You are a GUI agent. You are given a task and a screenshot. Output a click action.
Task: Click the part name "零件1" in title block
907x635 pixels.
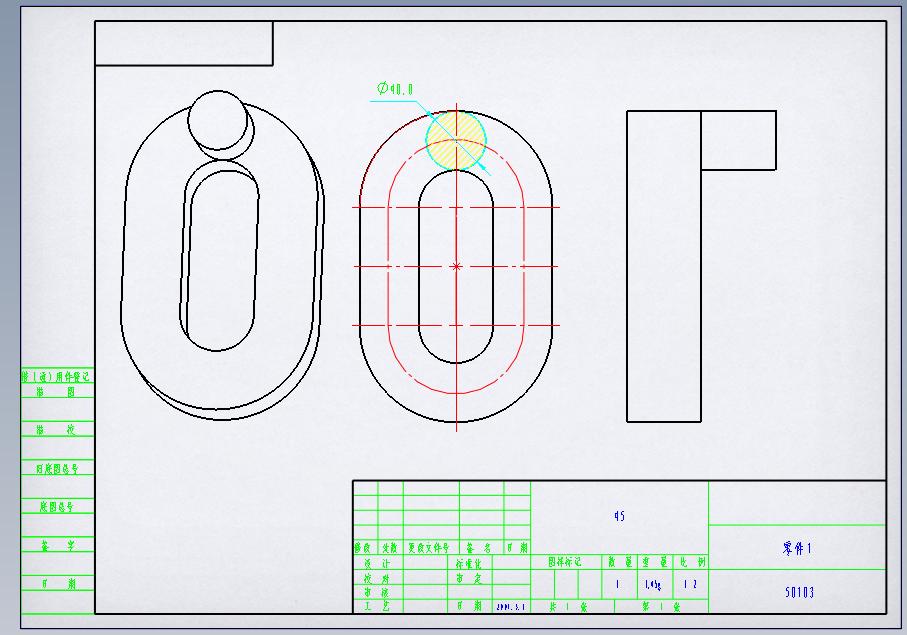797,548
